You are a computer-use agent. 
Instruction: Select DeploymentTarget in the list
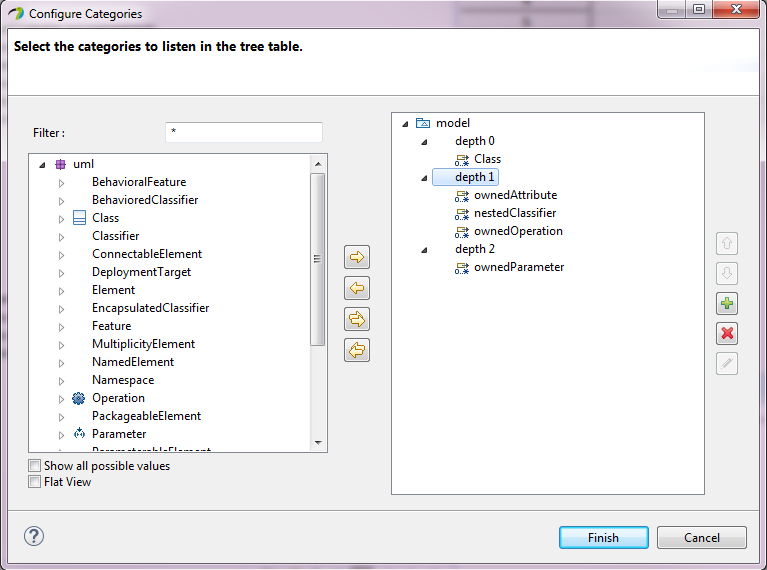click(x=141, y=272)
